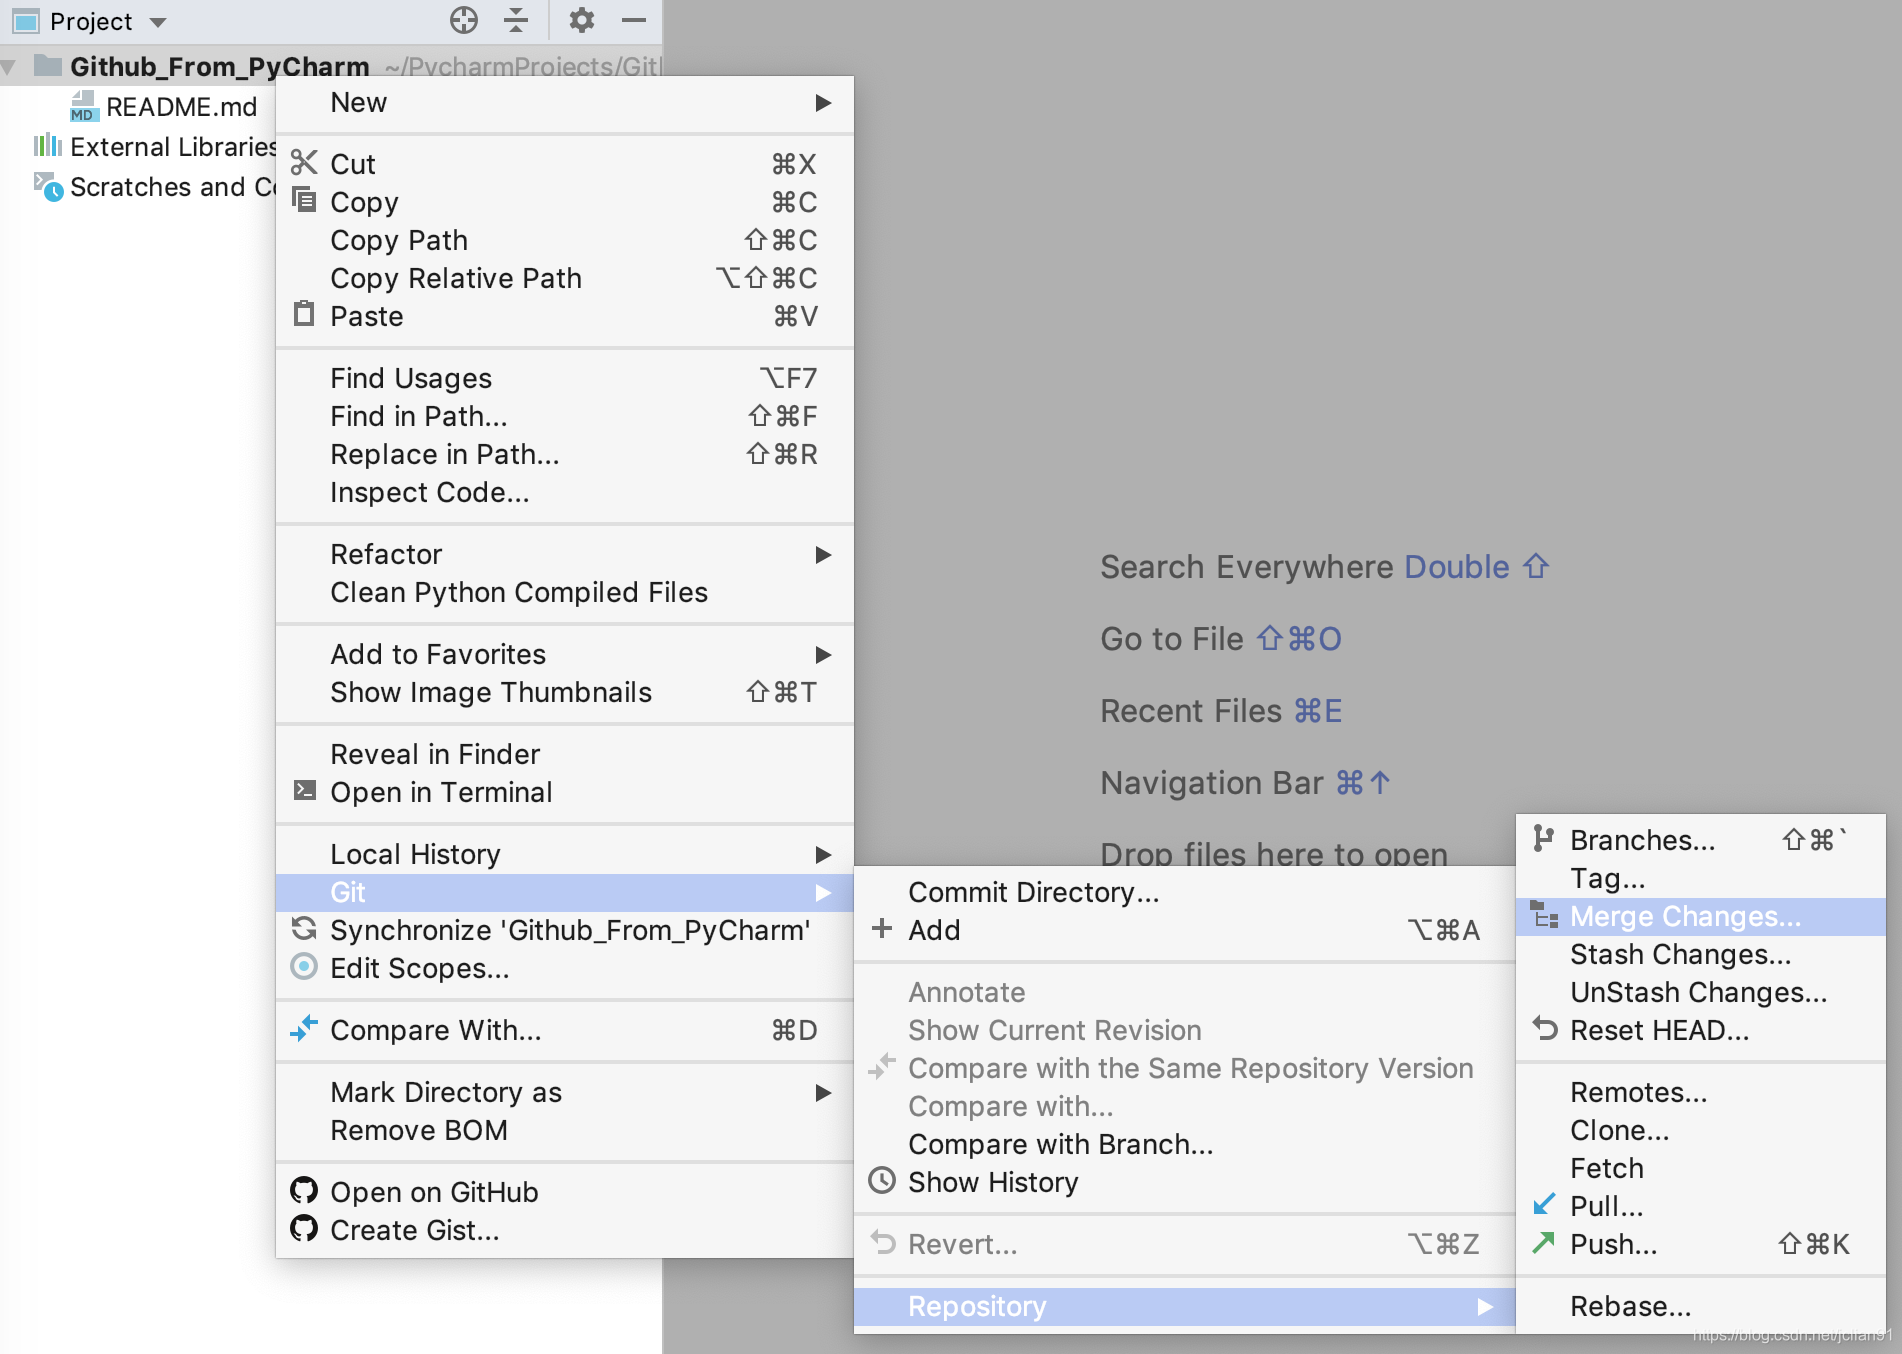The width and height of the screenshot is (1902, 1354).
Task: Click the External Libraries bars icon
Action: [x=47, y=146]
